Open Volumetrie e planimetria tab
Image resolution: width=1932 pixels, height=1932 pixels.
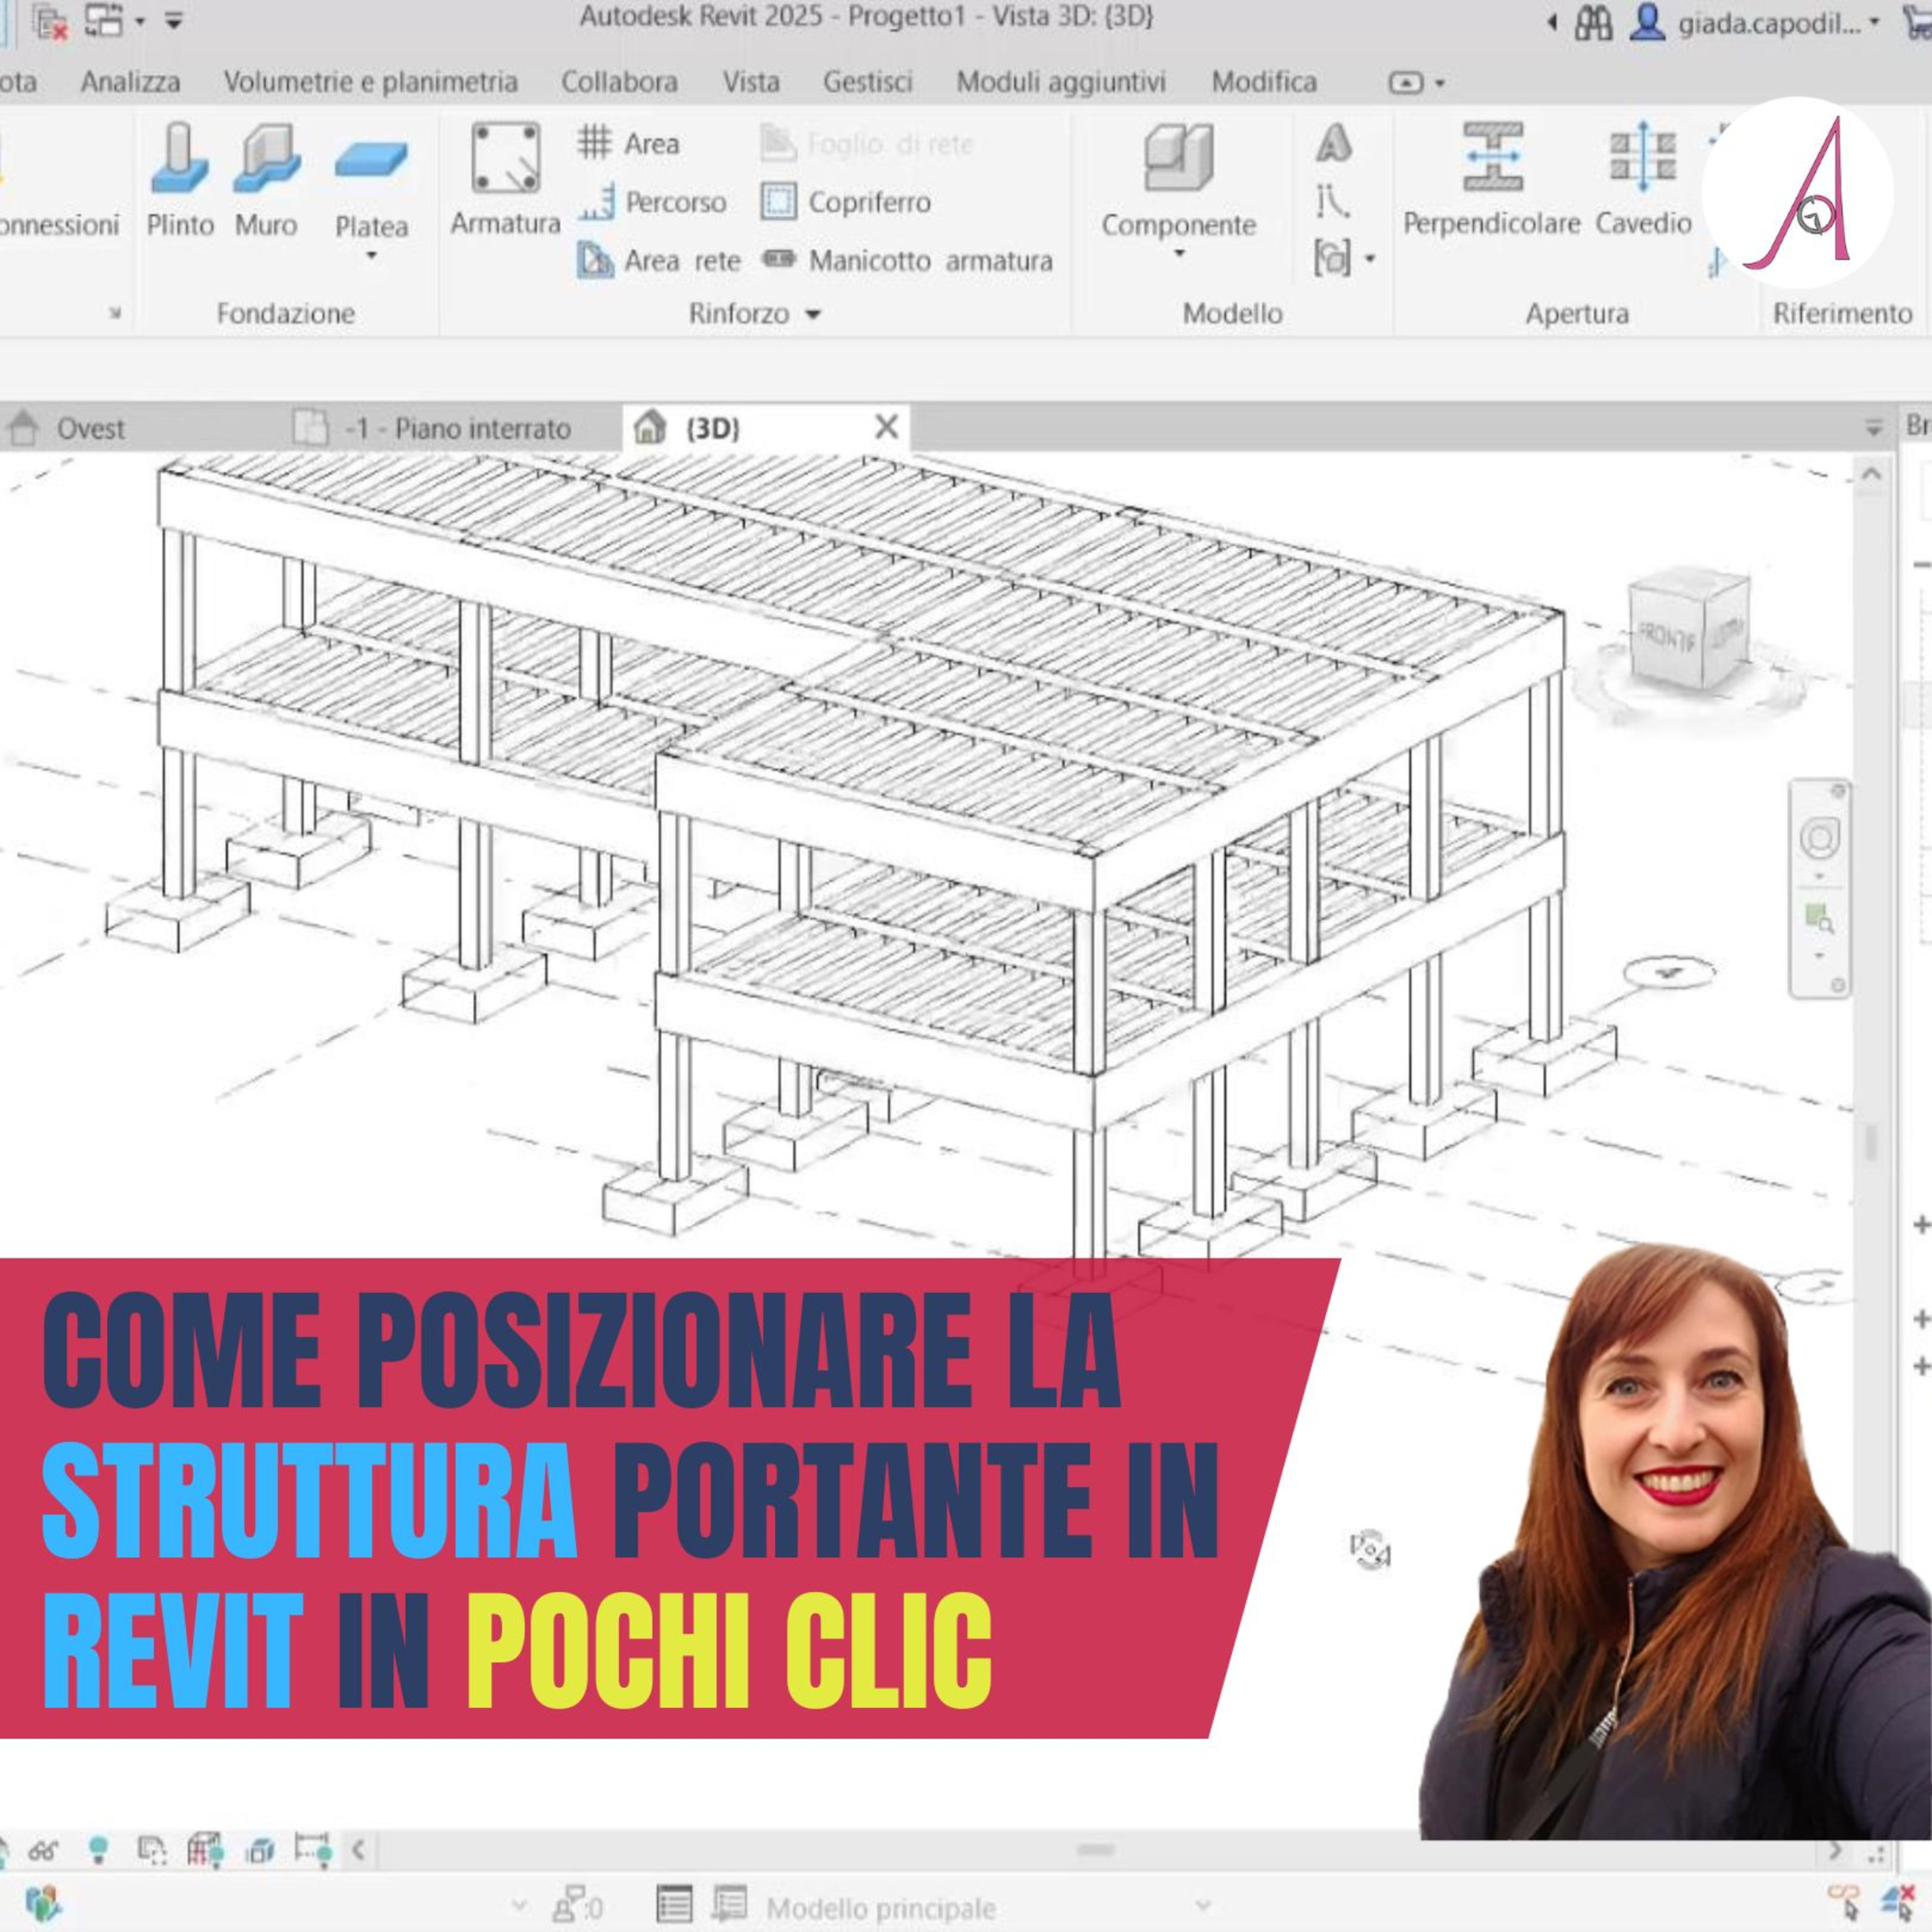pyautogui.click(x=371, y=82)
